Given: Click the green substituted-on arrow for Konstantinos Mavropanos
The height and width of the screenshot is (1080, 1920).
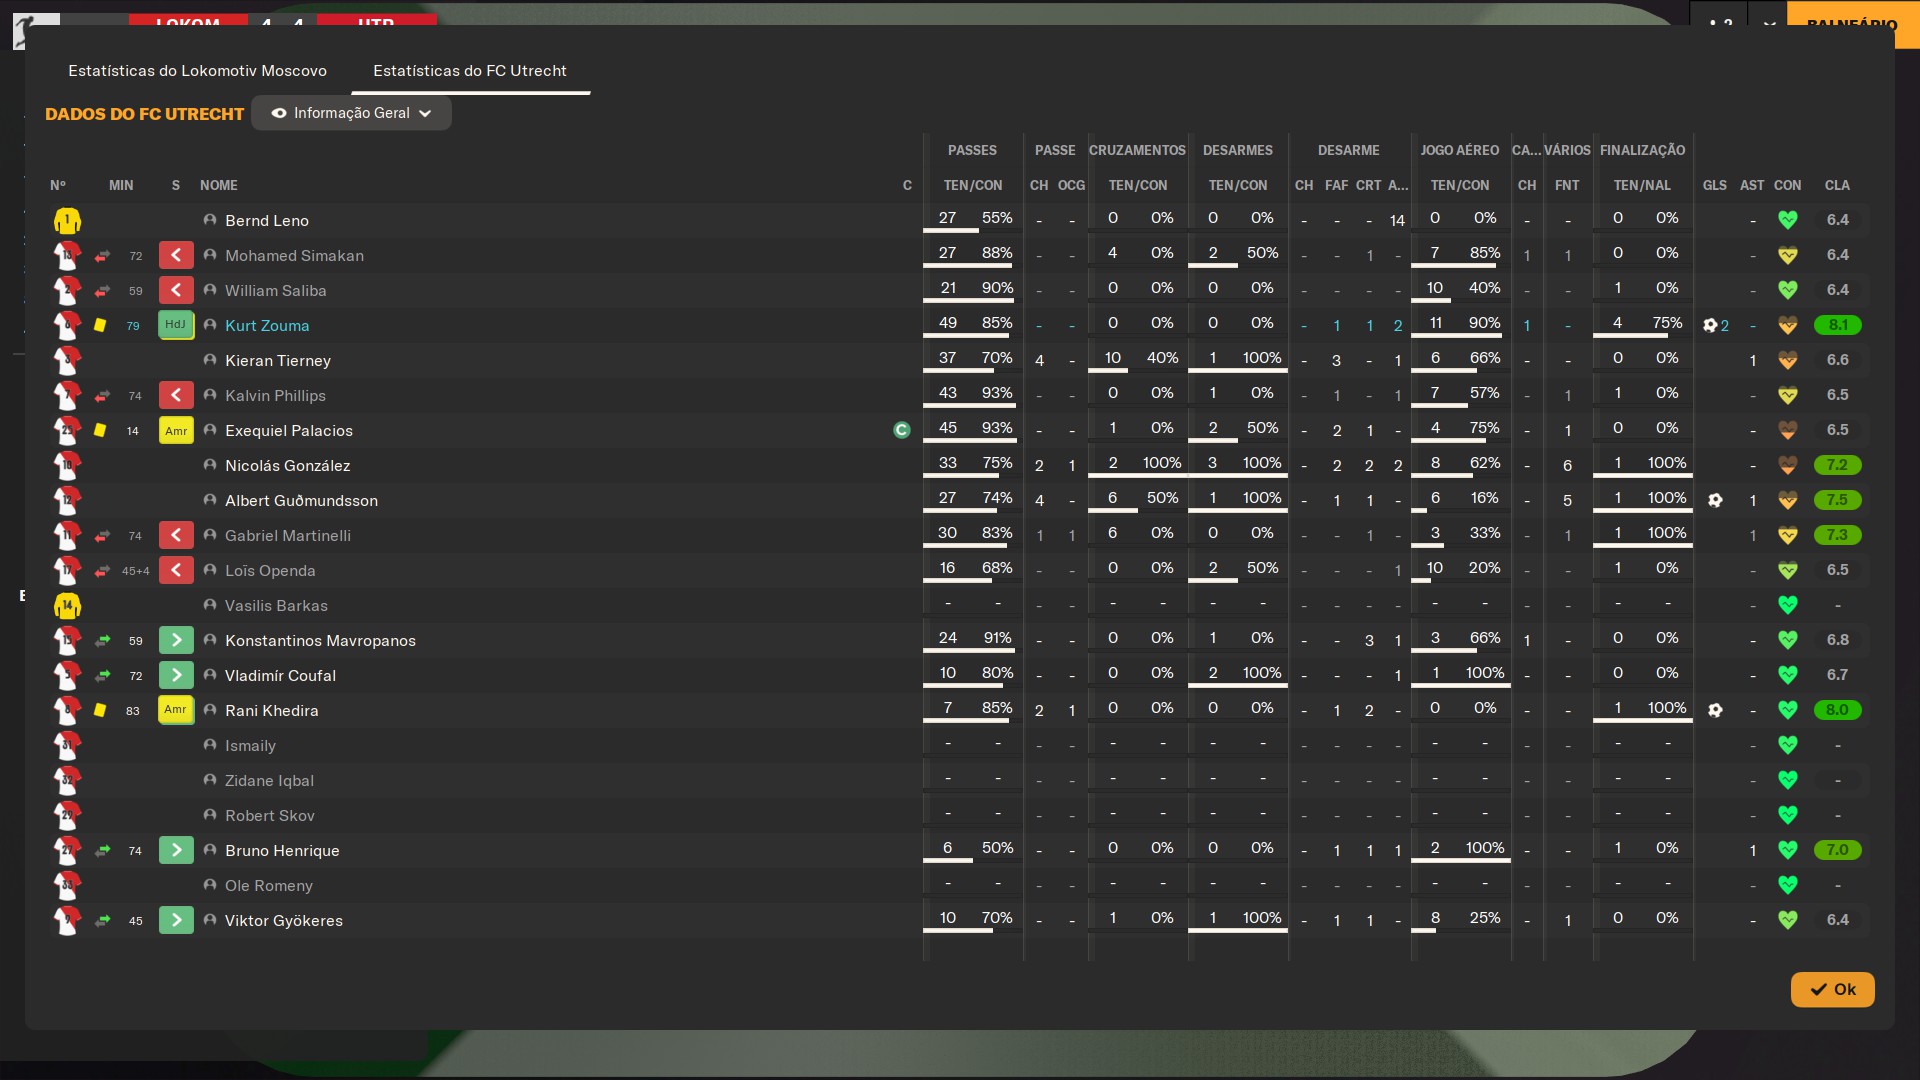Looking at the screenshot, I should tap(176, 640).
